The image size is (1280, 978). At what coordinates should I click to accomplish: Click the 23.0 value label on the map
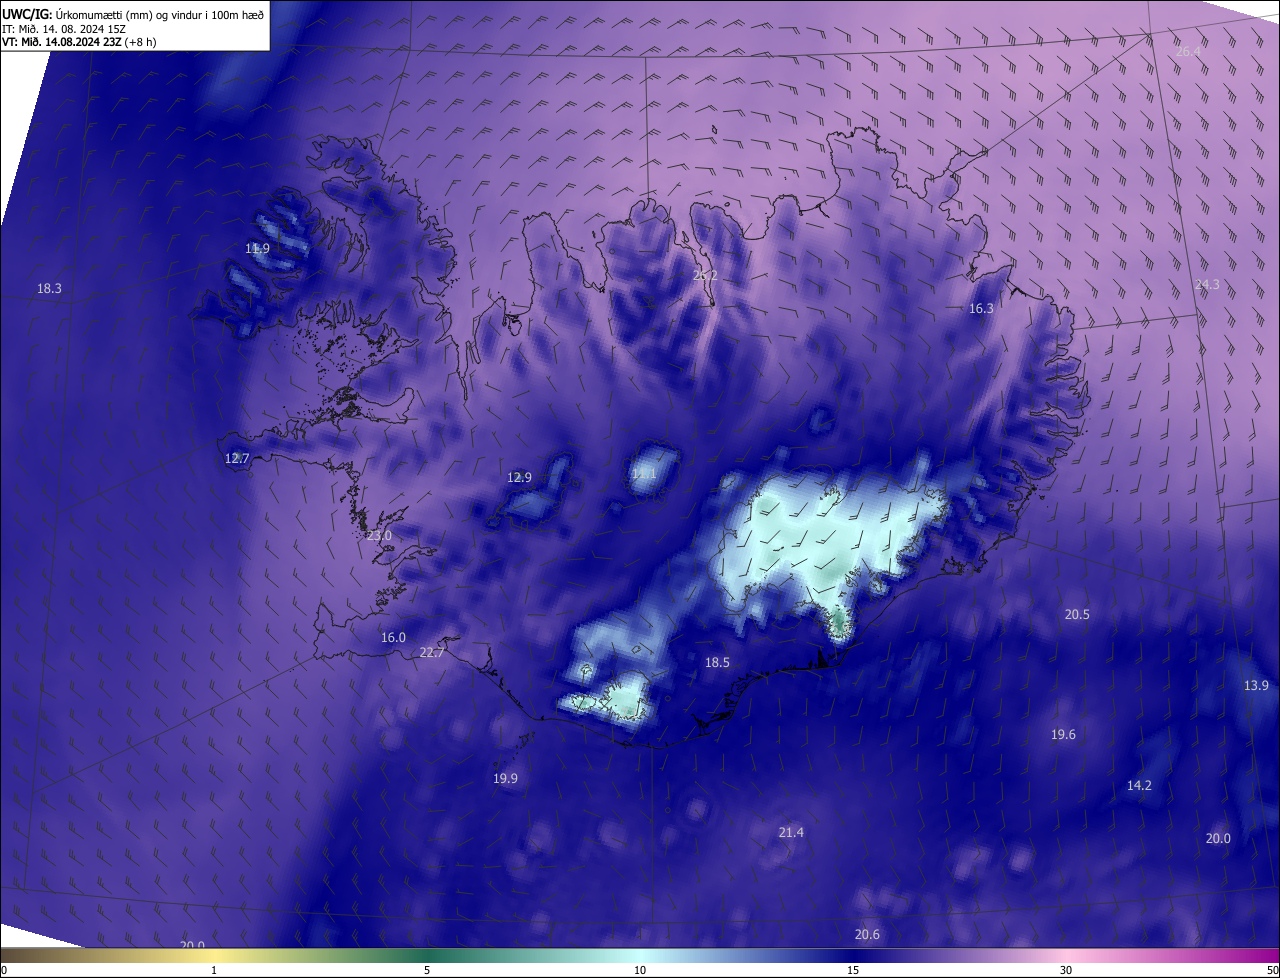click(379, 536)
